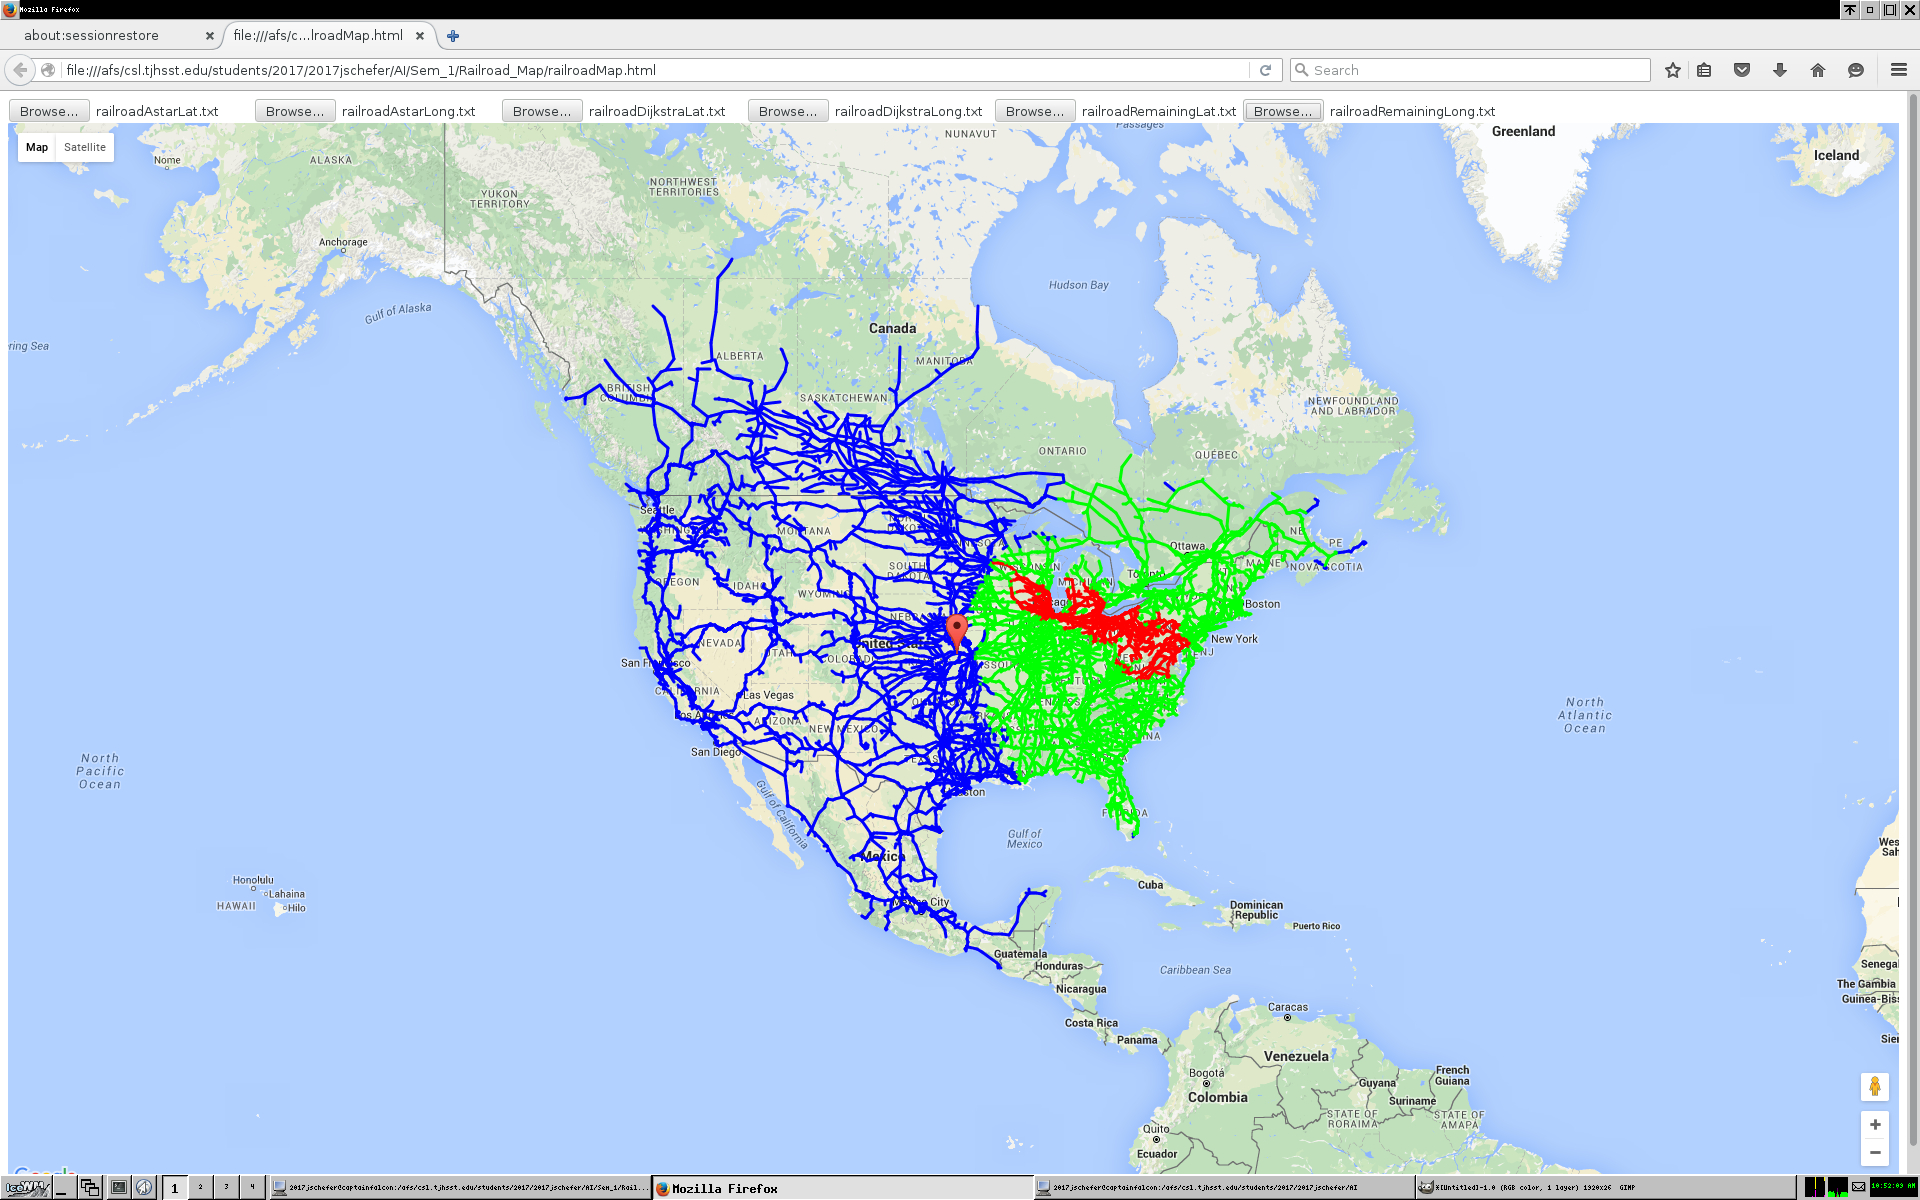The width and height of the screenshot is (1920, 1200).
Task: Open a new tab with plus
Action: [453, 36]
